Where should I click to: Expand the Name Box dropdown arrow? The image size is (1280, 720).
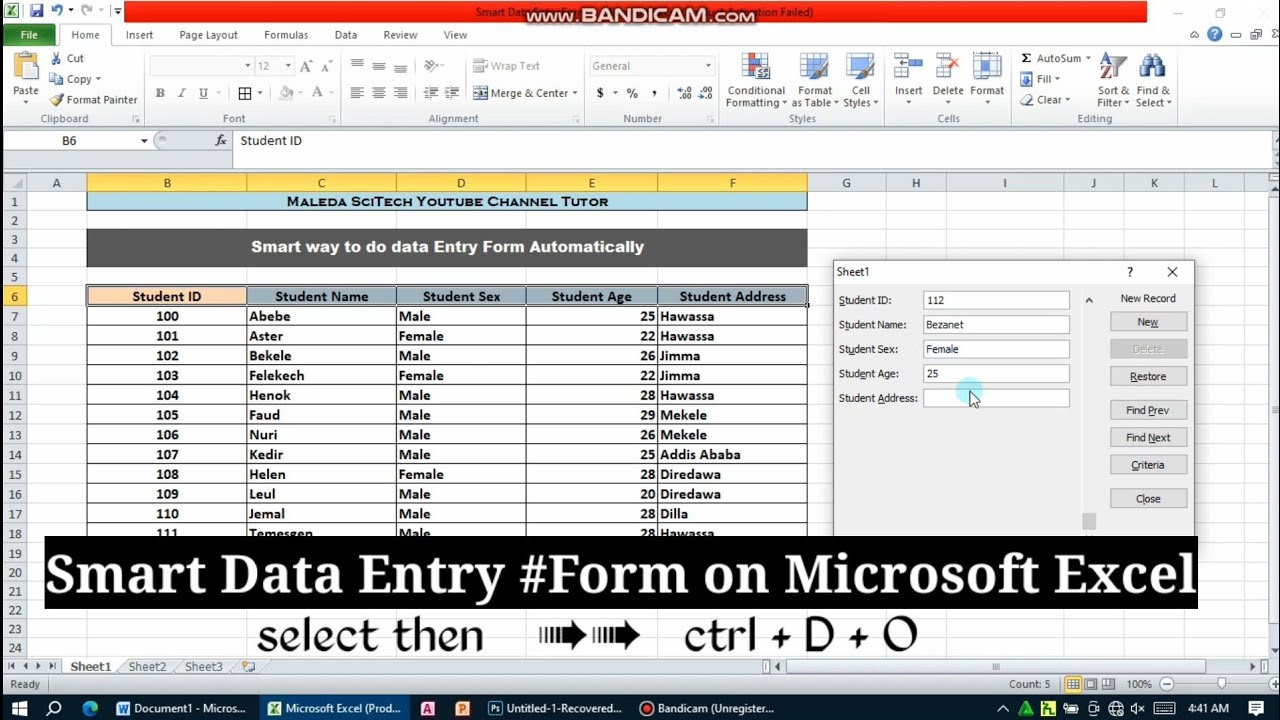tap(144, 141)
